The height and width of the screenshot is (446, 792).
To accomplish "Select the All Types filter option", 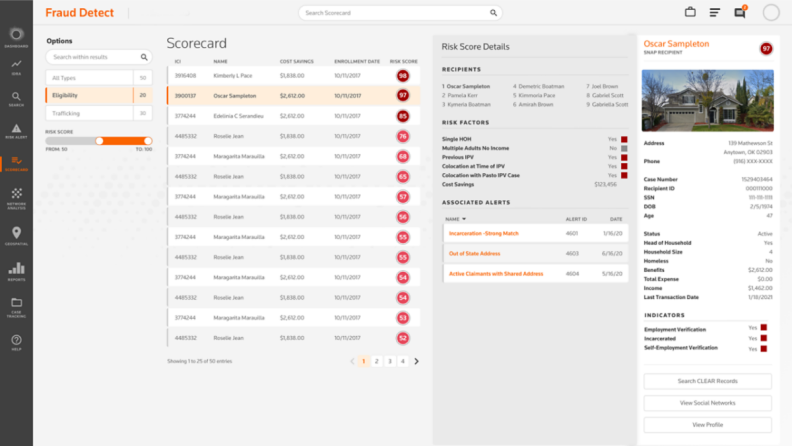I will 98,77.
